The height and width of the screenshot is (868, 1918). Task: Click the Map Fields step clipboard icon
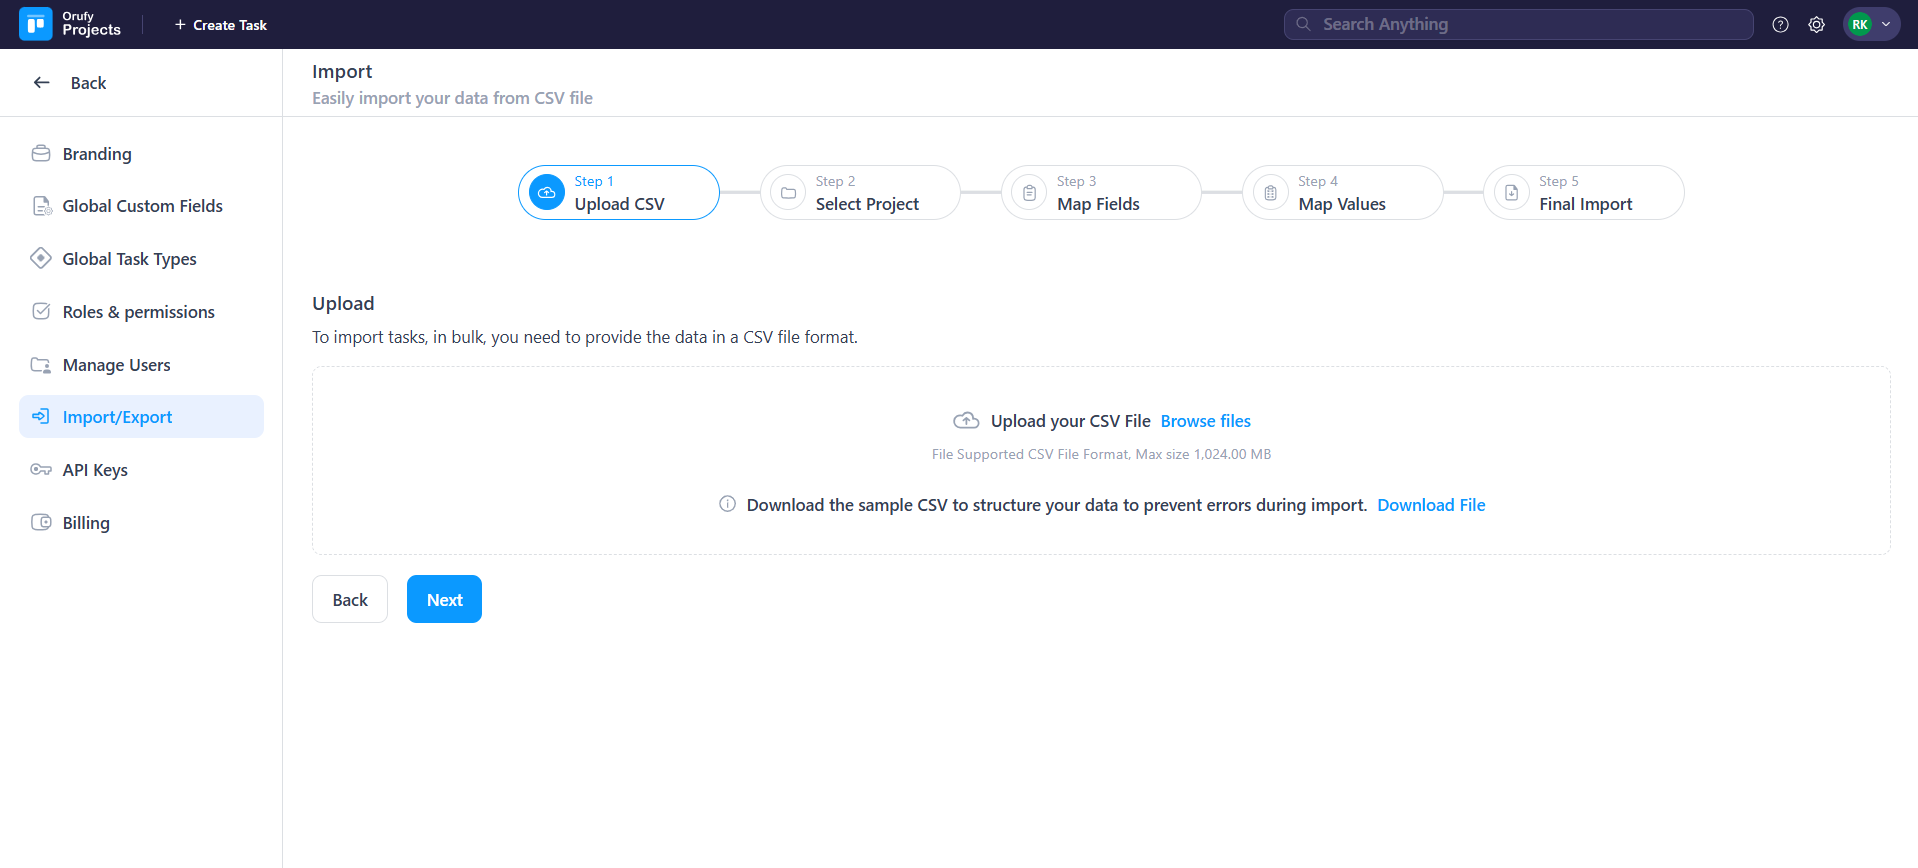1029,193
